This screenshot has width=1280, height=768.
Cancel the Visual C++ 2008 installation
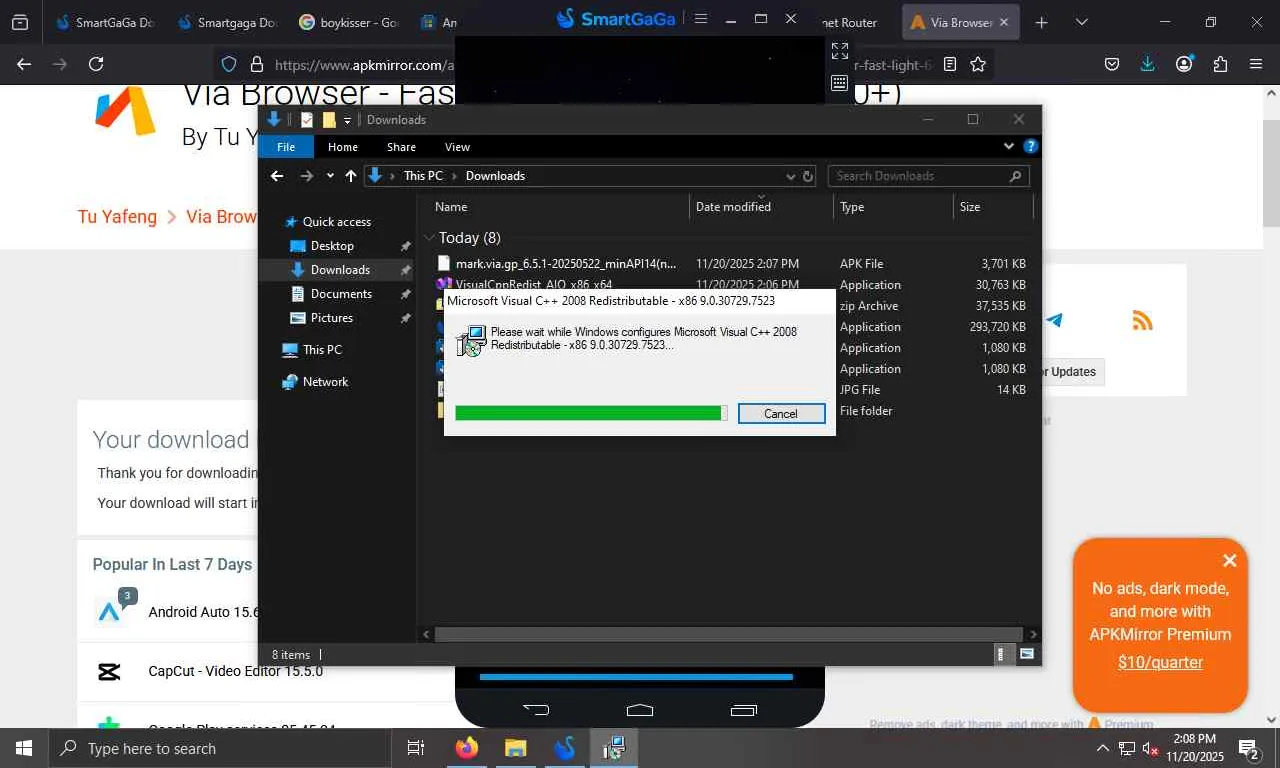[x=781, y=414]
